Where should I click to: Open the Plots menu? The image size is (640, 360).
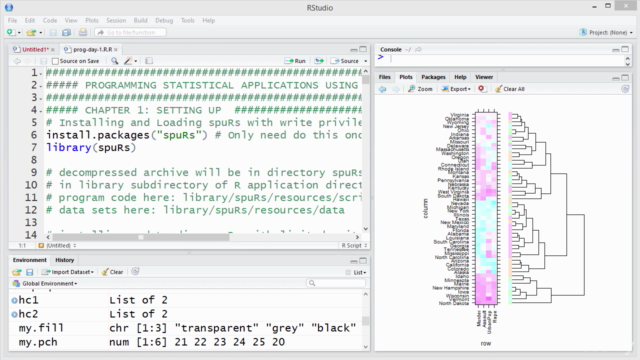tap(92, 20)
